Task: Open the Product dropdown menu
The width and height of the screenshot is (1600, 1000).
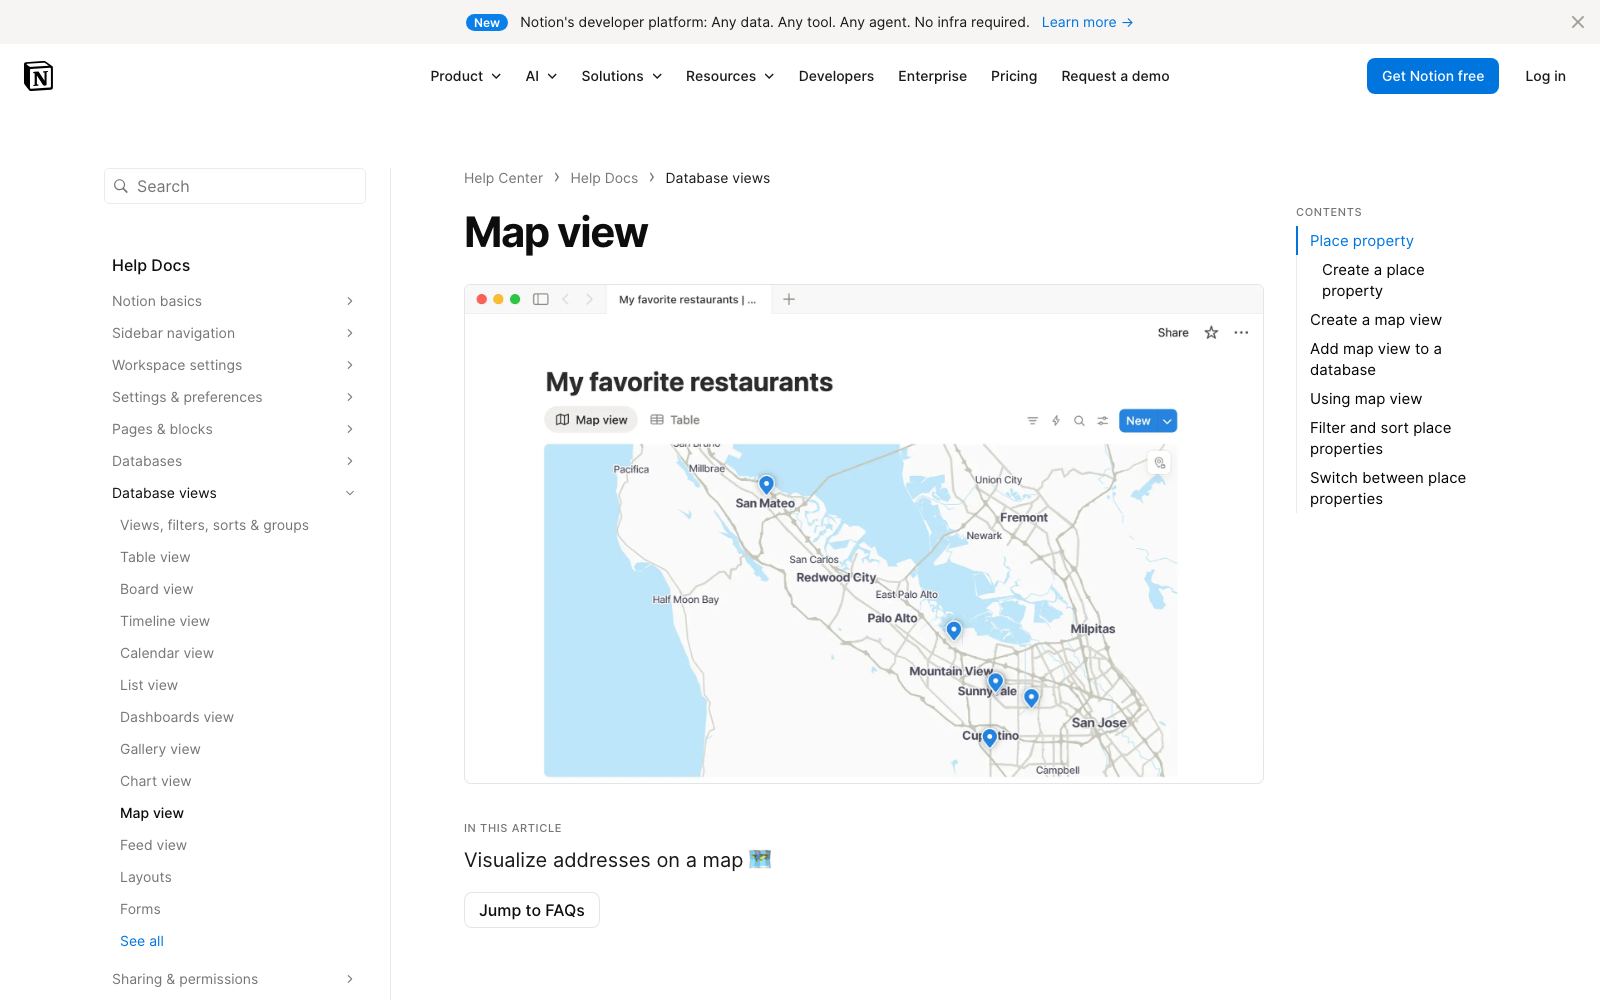Action: coord(466,76)
